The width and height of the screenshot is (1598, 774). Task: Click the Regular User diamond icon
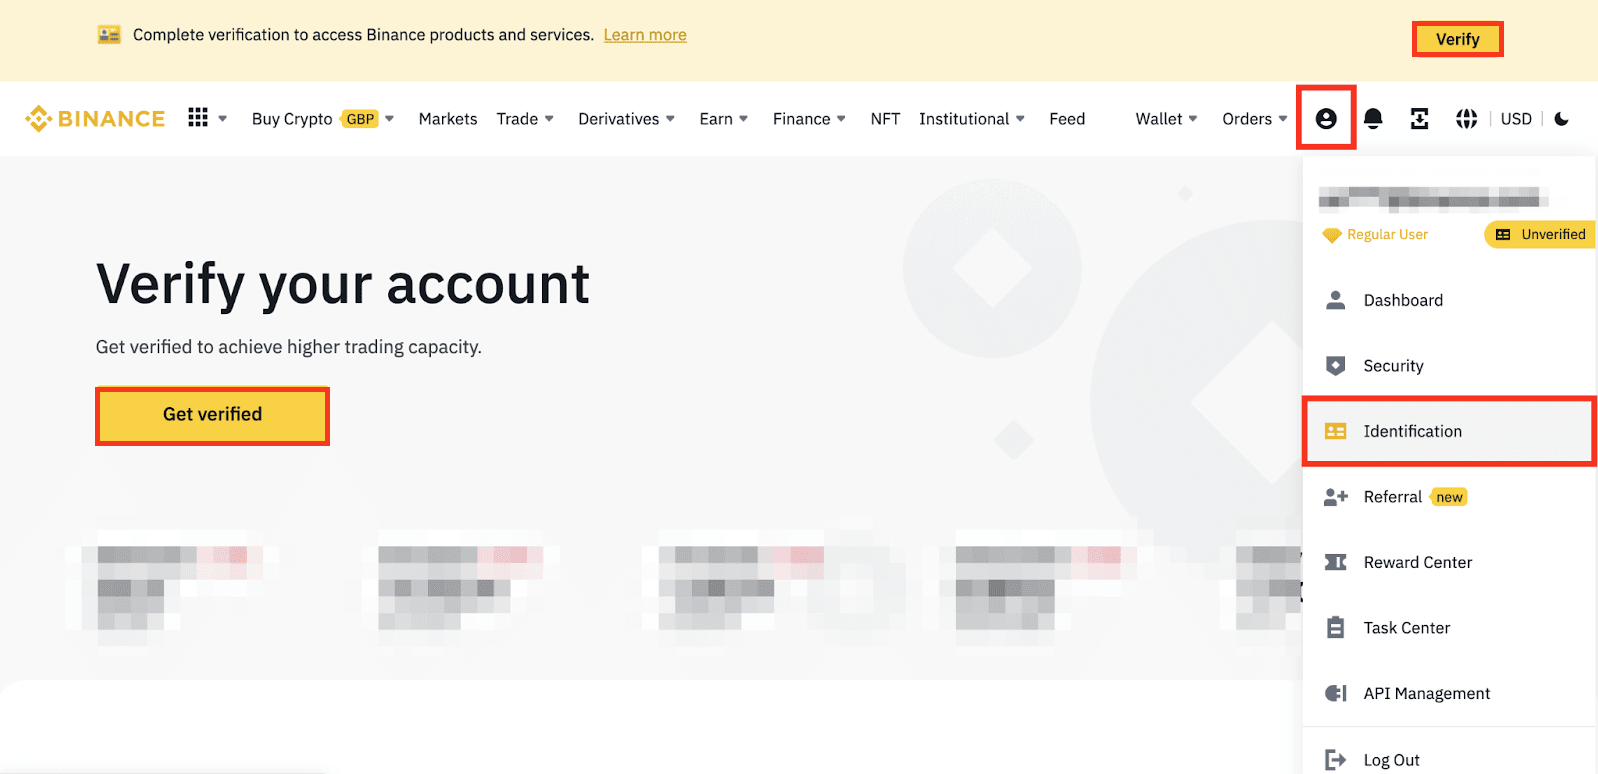point(1331,235)
